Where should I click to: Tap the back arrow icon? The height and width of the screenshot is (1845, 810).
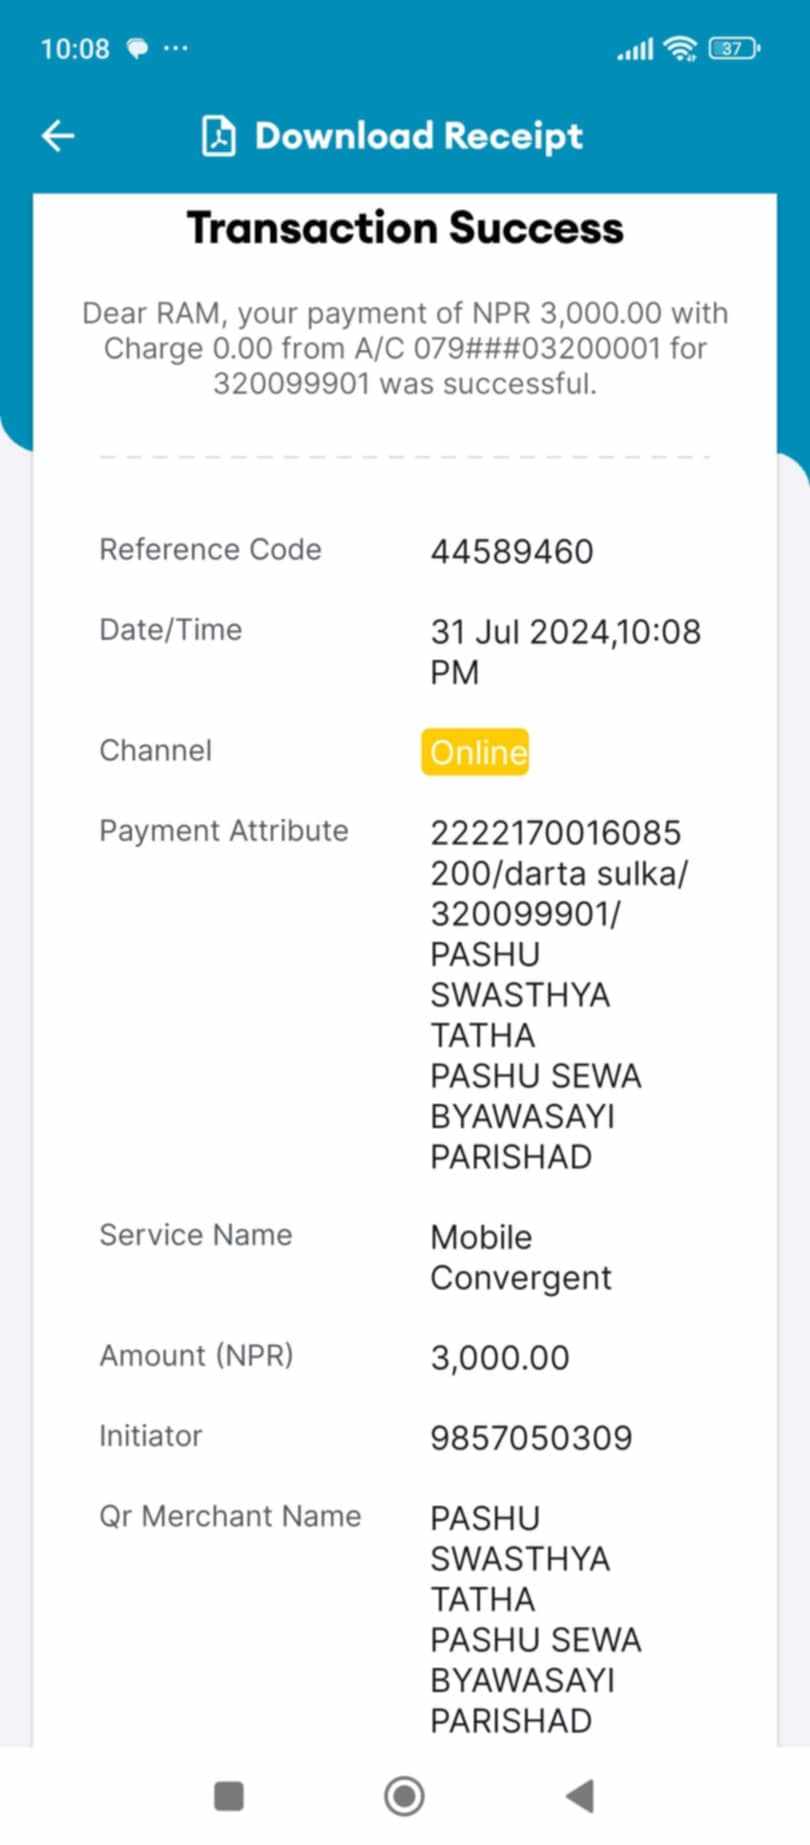[x=58, y=136]
